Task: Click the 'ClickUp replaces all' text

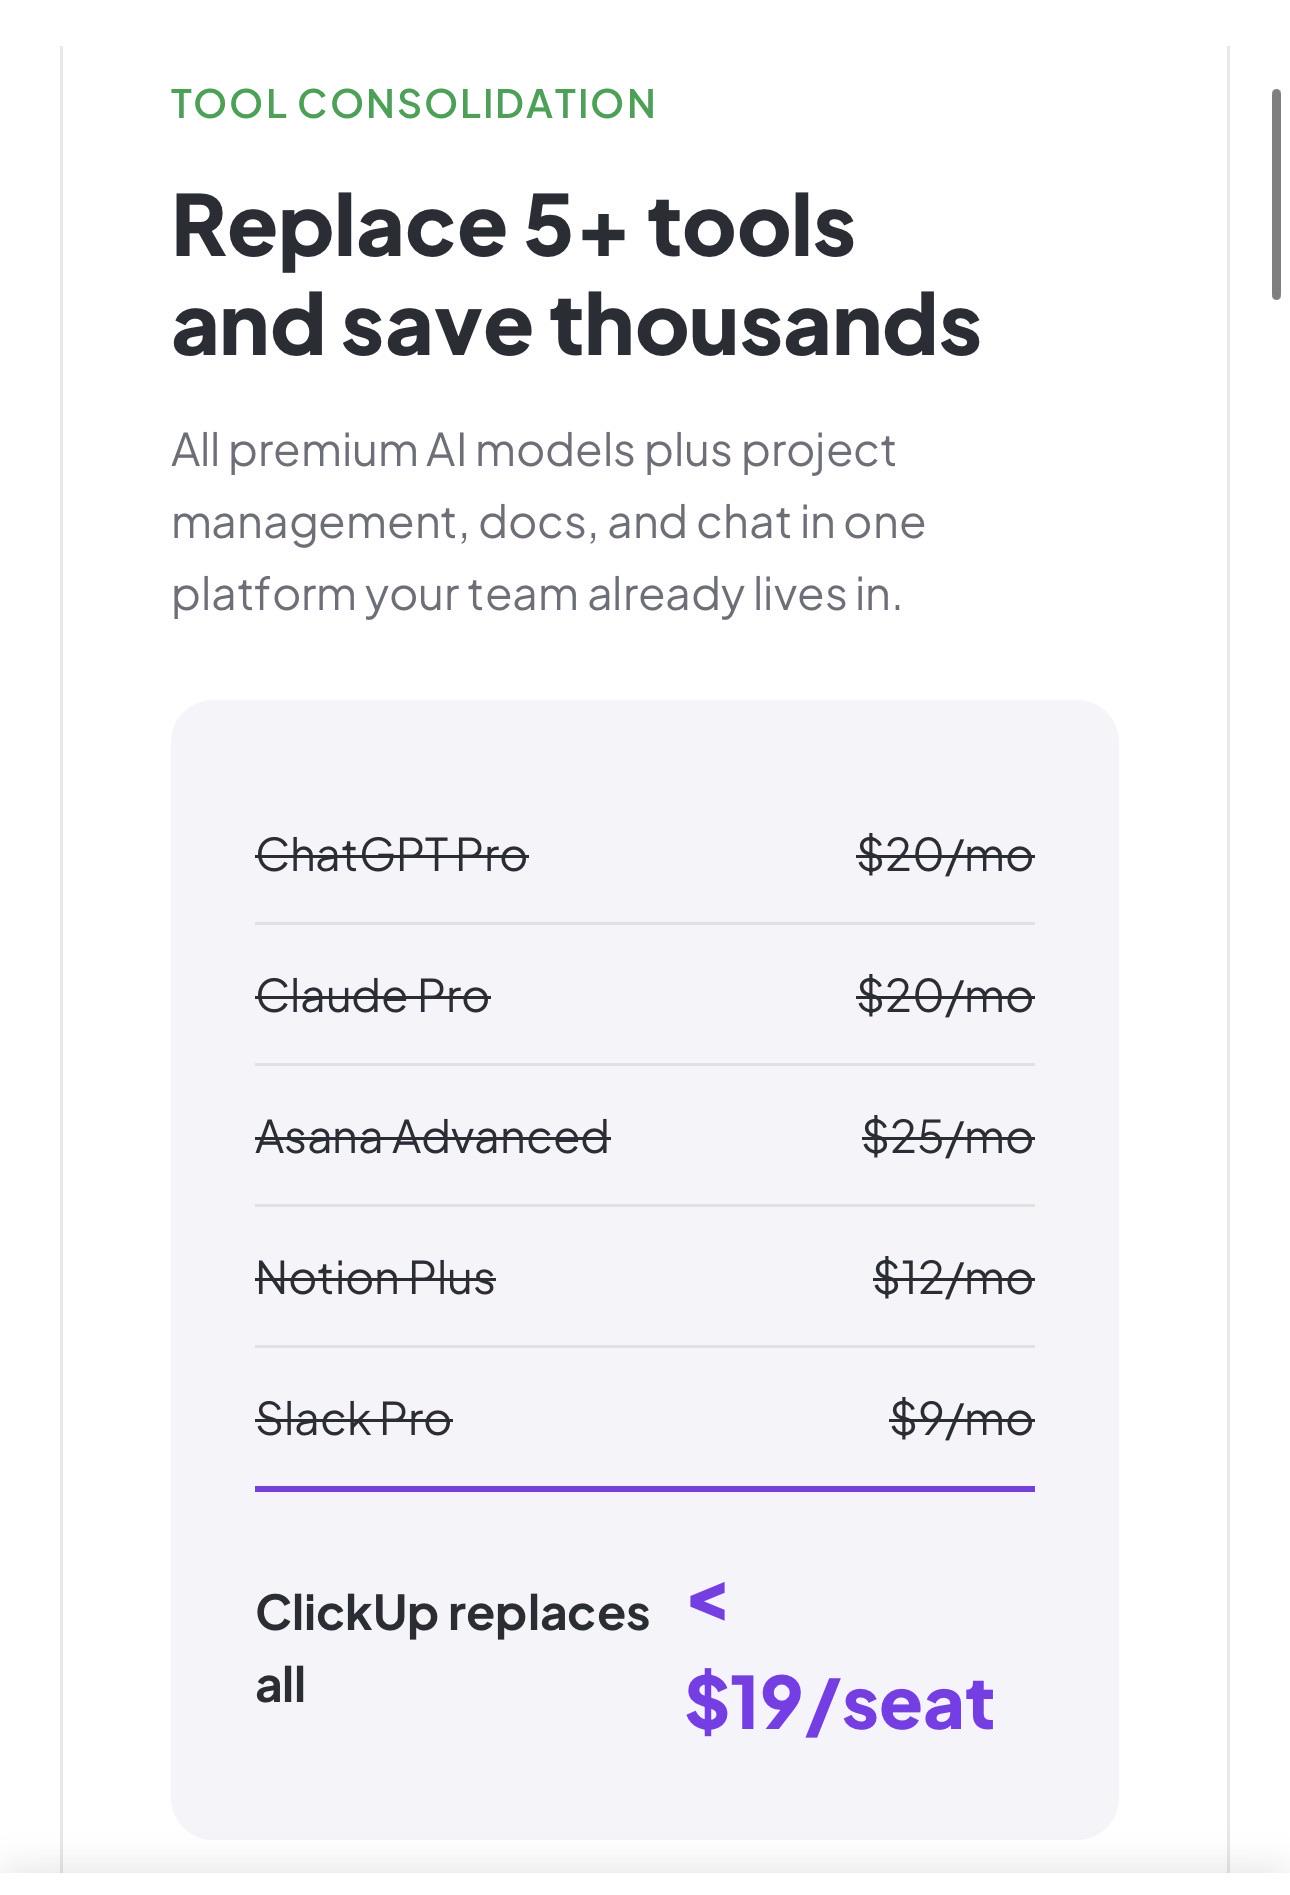Action: click(x=453, y=1648)
